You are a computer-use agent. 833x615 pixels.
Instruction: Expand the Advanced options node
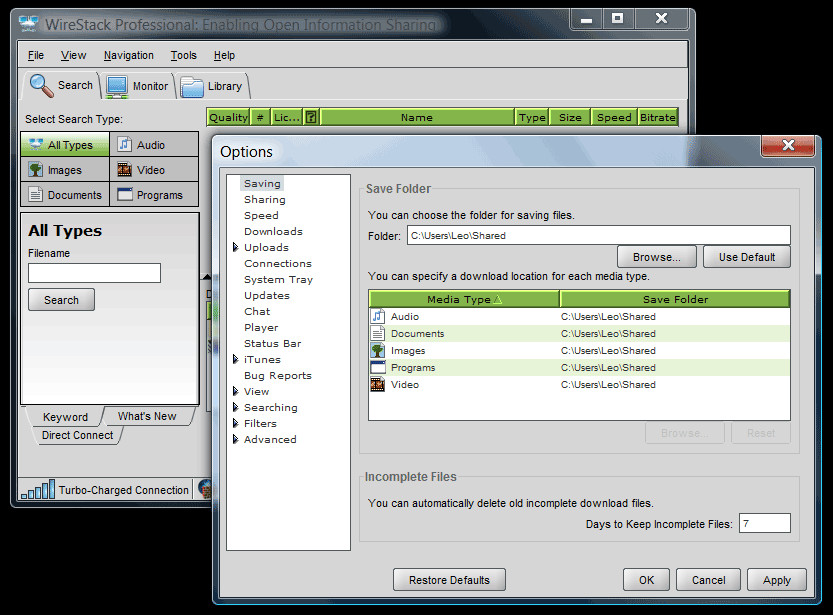point(235,439)
